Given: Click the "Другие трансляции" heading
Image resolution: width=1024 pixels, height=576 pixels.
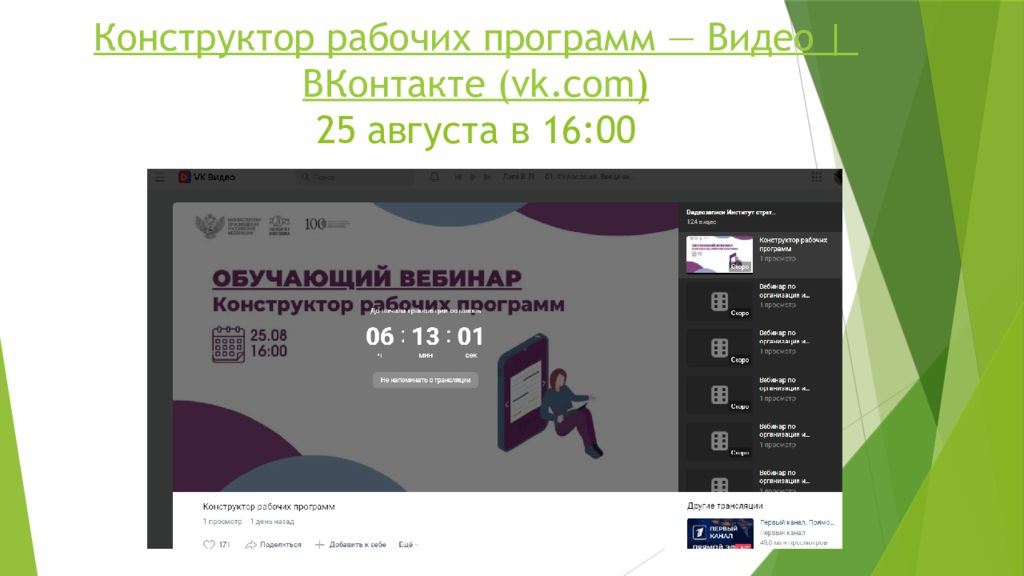Looking at the screenshot, I should tap(724, 505).
